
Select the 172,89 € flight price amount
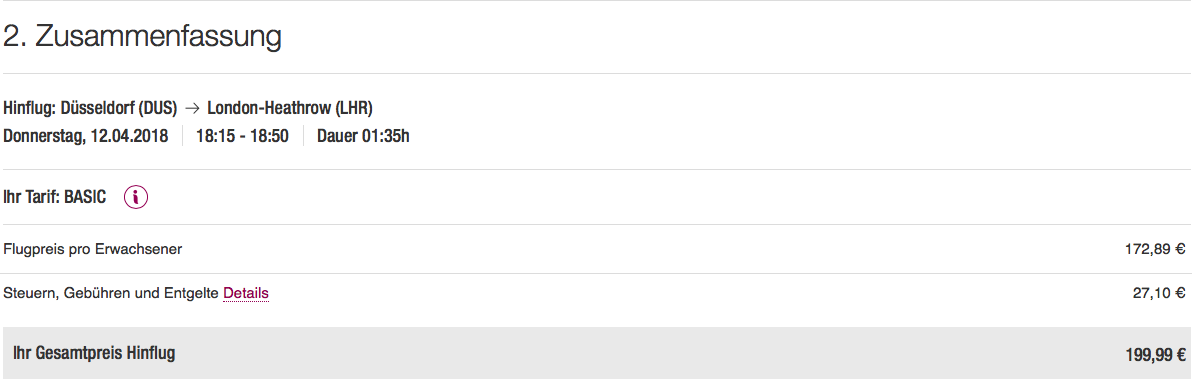(1155, 249)
